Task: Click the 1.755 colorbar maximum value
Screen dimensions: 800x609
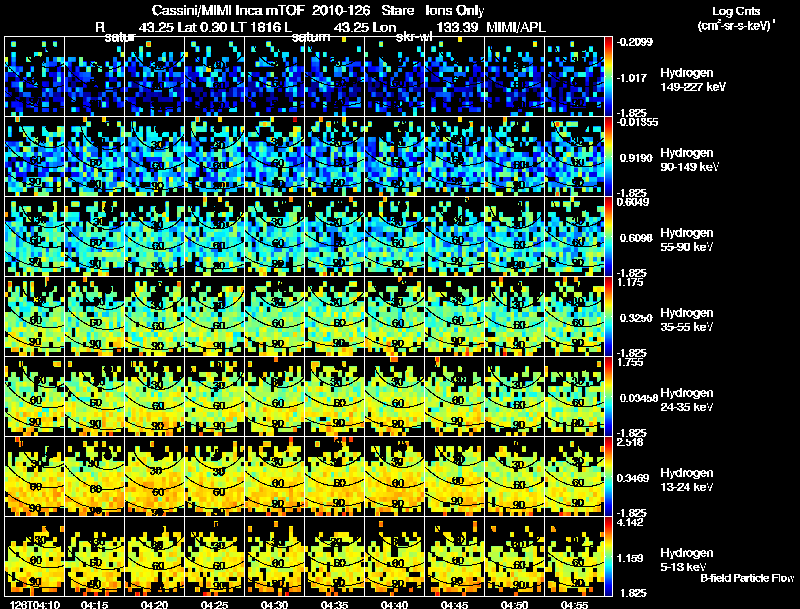Action: 630,362
